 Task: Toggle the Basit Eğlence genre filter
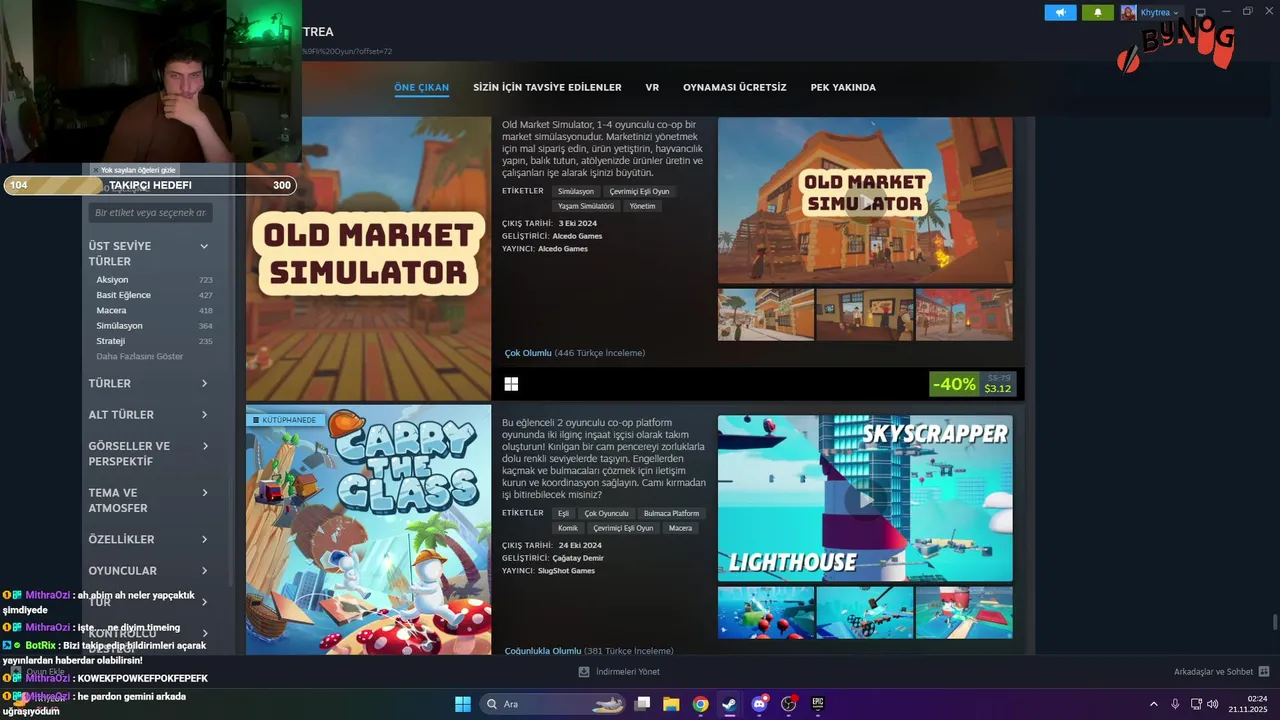click(154, 295)
